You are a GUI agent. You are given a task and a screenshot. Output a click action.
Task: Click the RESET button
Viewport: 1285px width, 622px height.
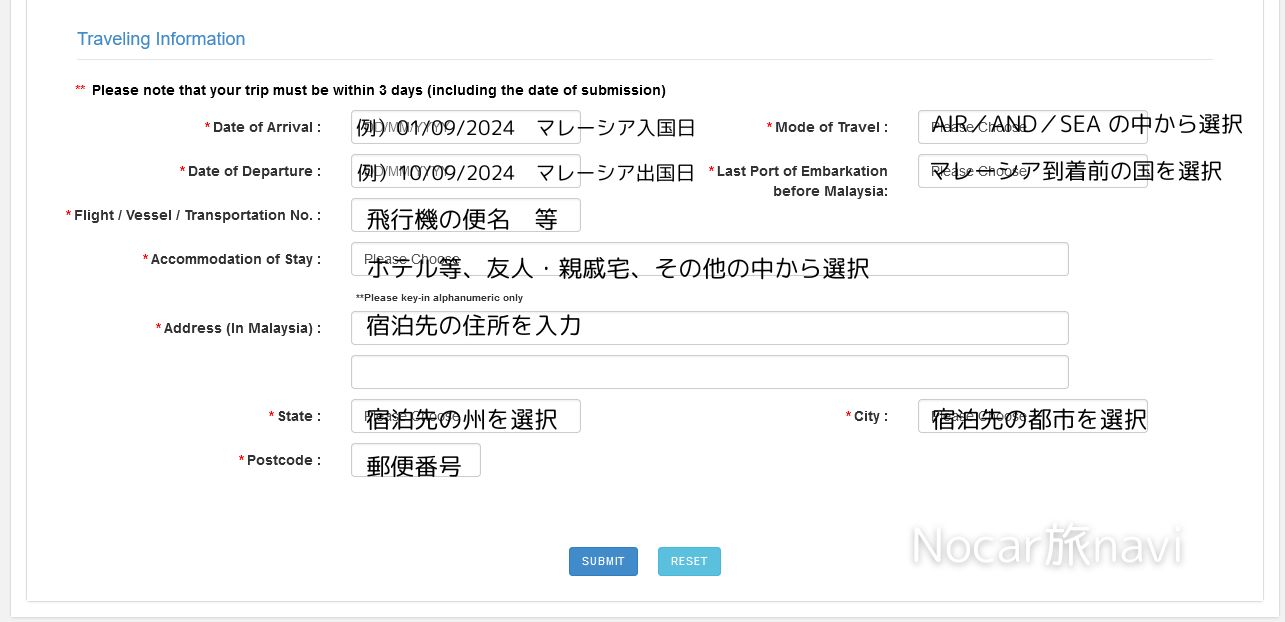(689, 561)
